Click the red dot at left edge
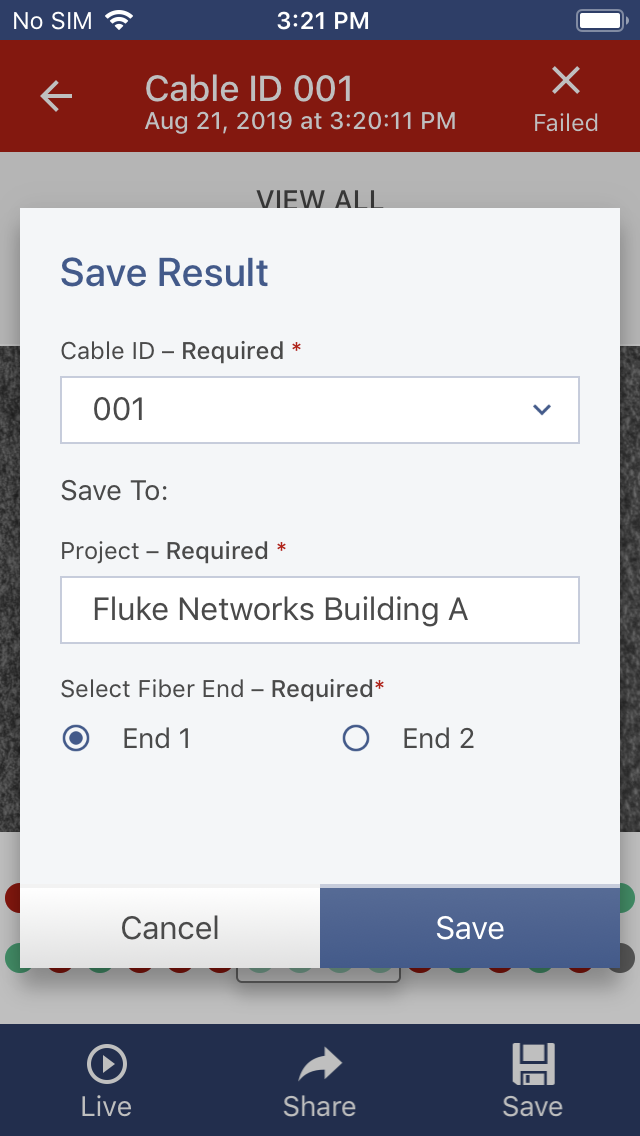The height and width of the screenshot is (1136, 640). 12,897
